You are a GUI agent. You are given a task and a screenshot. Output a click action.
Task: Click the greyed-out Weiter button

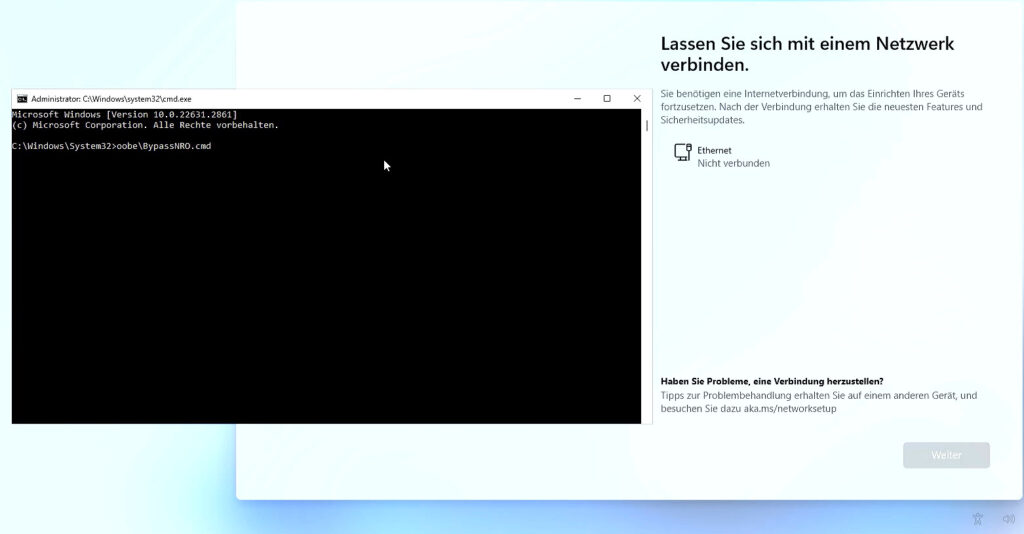946,455
